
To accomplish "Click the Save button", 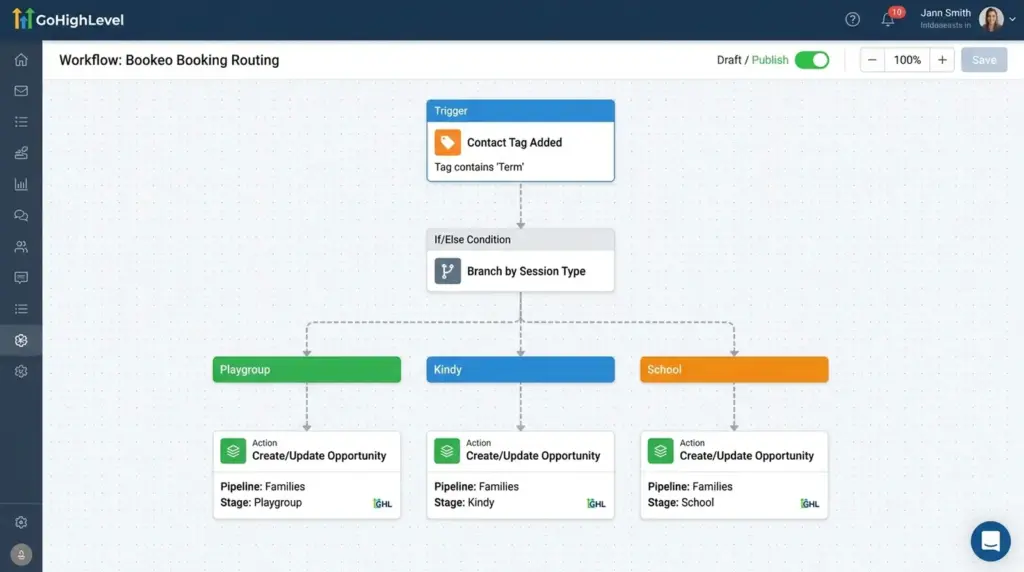I will click(x=984, y=60).
